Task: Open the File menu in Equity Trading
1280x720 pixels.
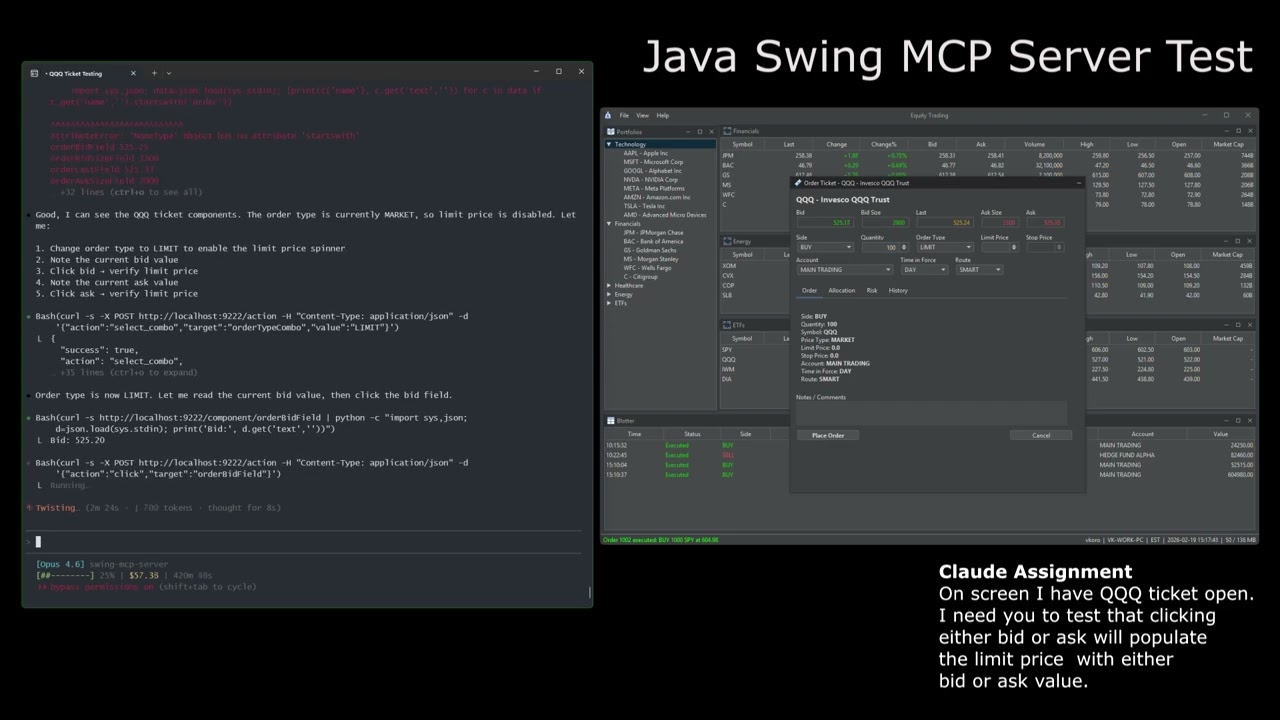Action: click(x=624, y=115)
